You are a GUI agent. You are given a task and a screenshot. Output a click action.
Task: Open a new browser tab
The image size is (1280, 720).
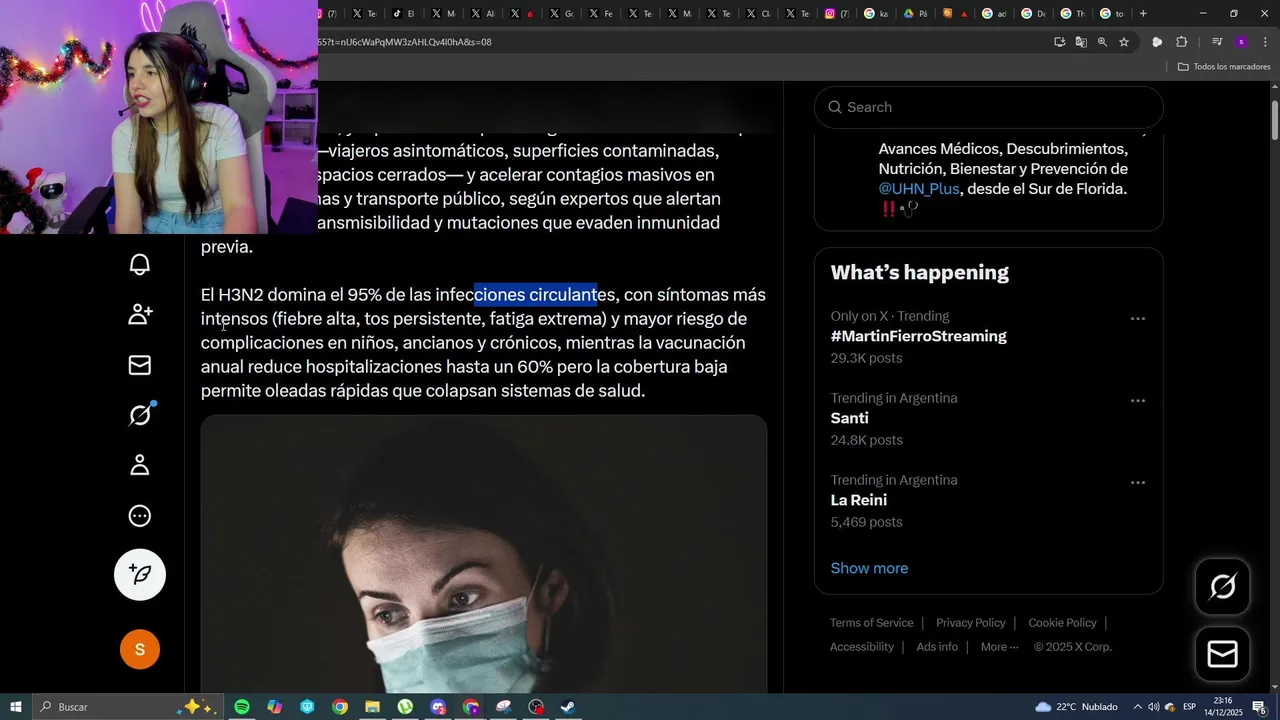(x=1143, y=13)
